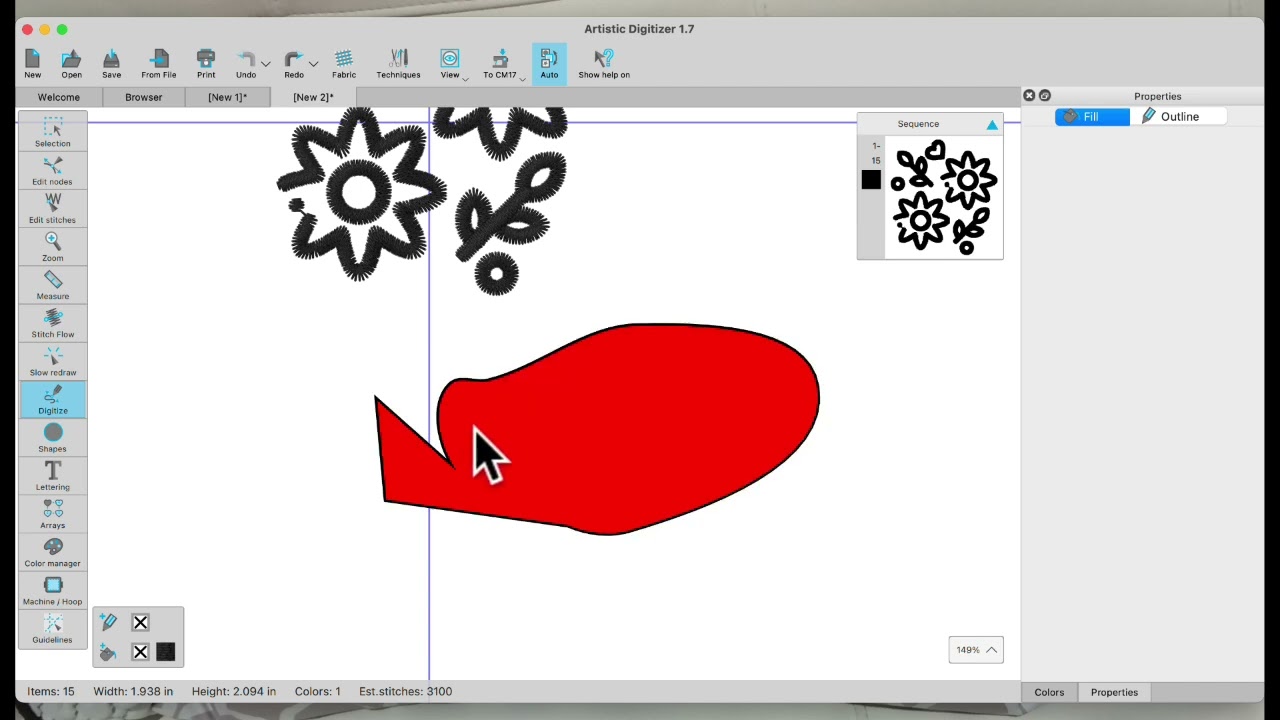The image size is (1280, 720).
Task: Collapse the Sequence panel triangle
Action: click(x=992, y=125)
